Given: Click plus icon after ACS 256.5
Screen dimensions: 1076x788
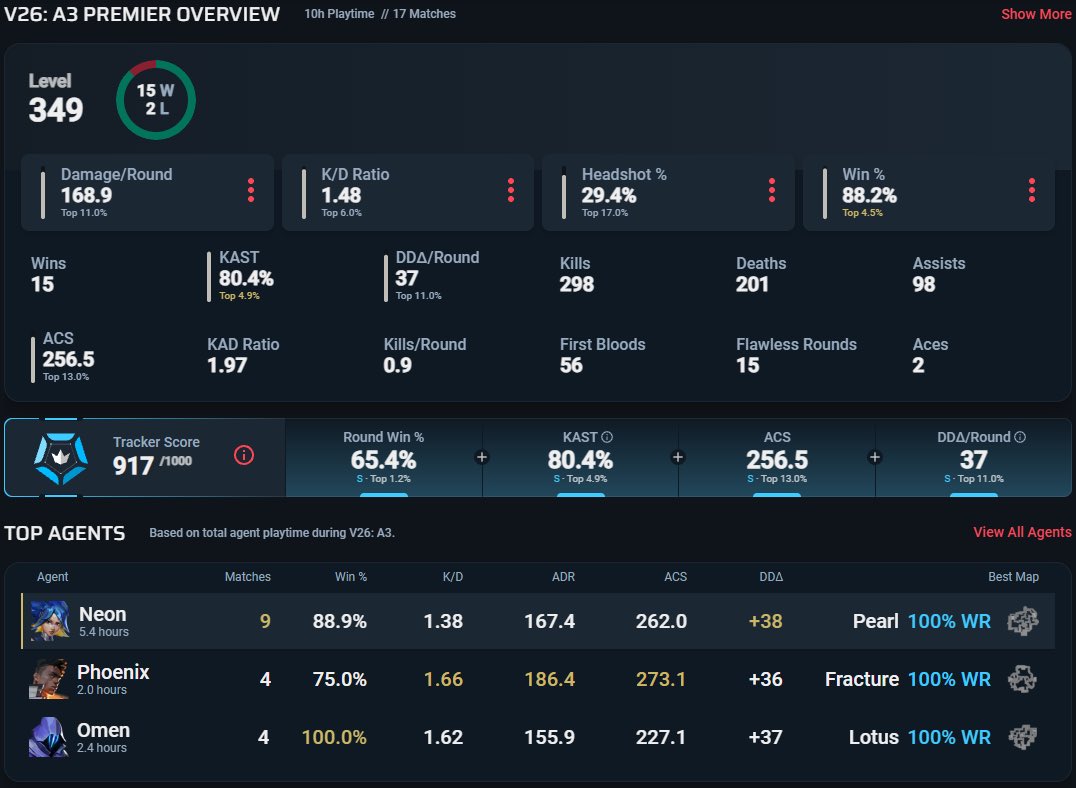Looking at the screenshot, I should [875, 457].
